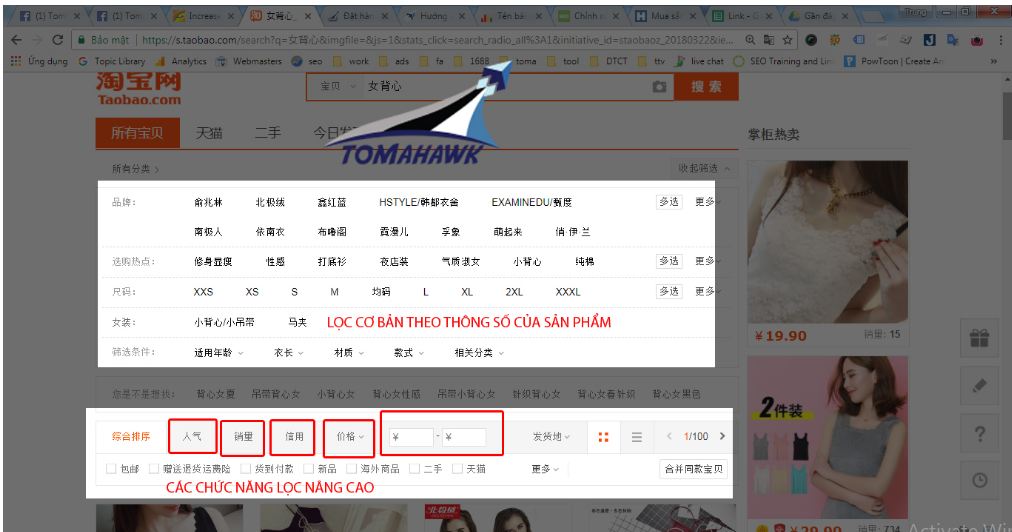Tick the 新品 checkbox

click(309, 469)
